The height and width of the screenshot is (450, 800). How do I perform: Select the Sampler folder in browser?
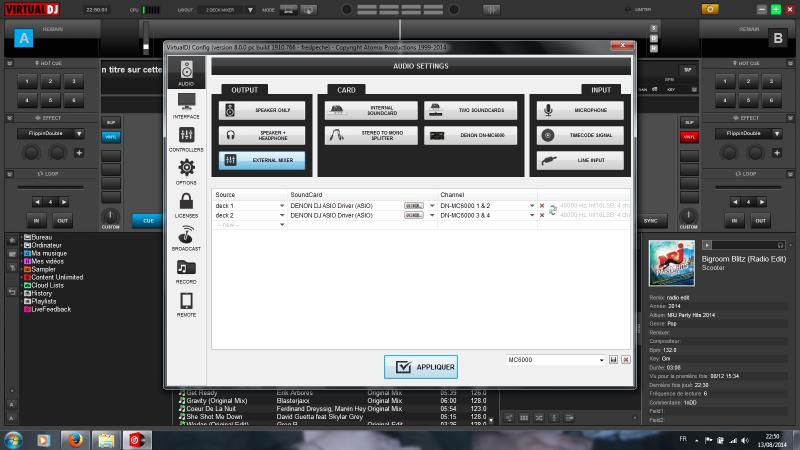[43, 269]
